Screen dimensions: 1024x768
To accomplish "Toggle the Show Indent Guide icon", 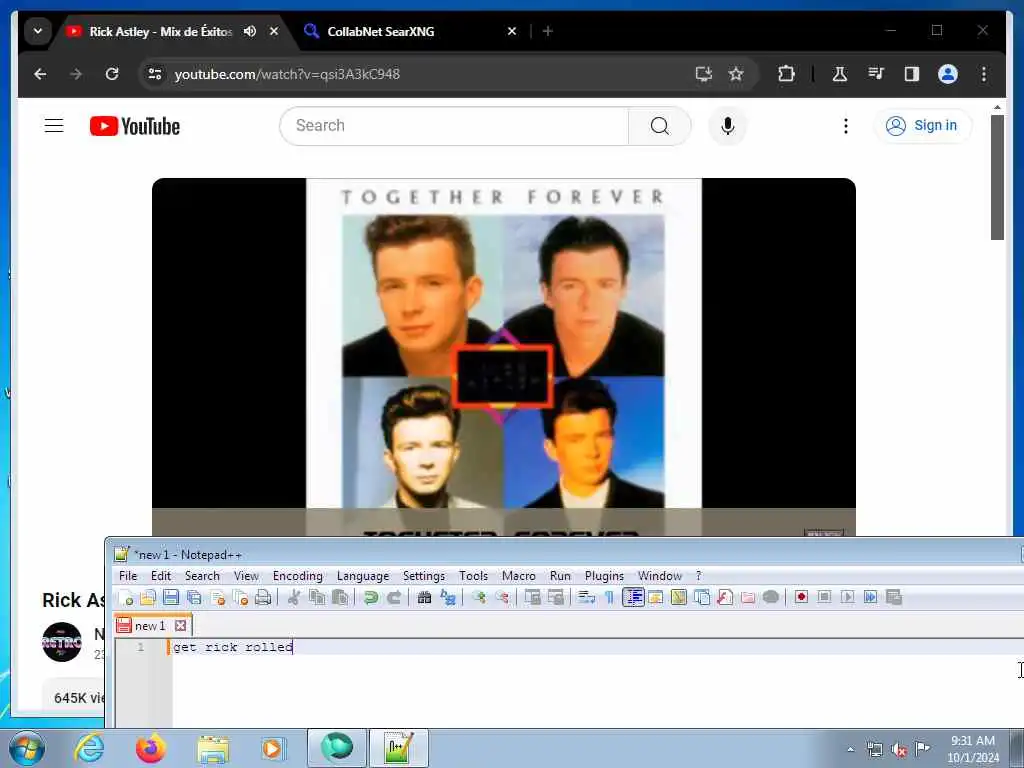I will [633, 598].
